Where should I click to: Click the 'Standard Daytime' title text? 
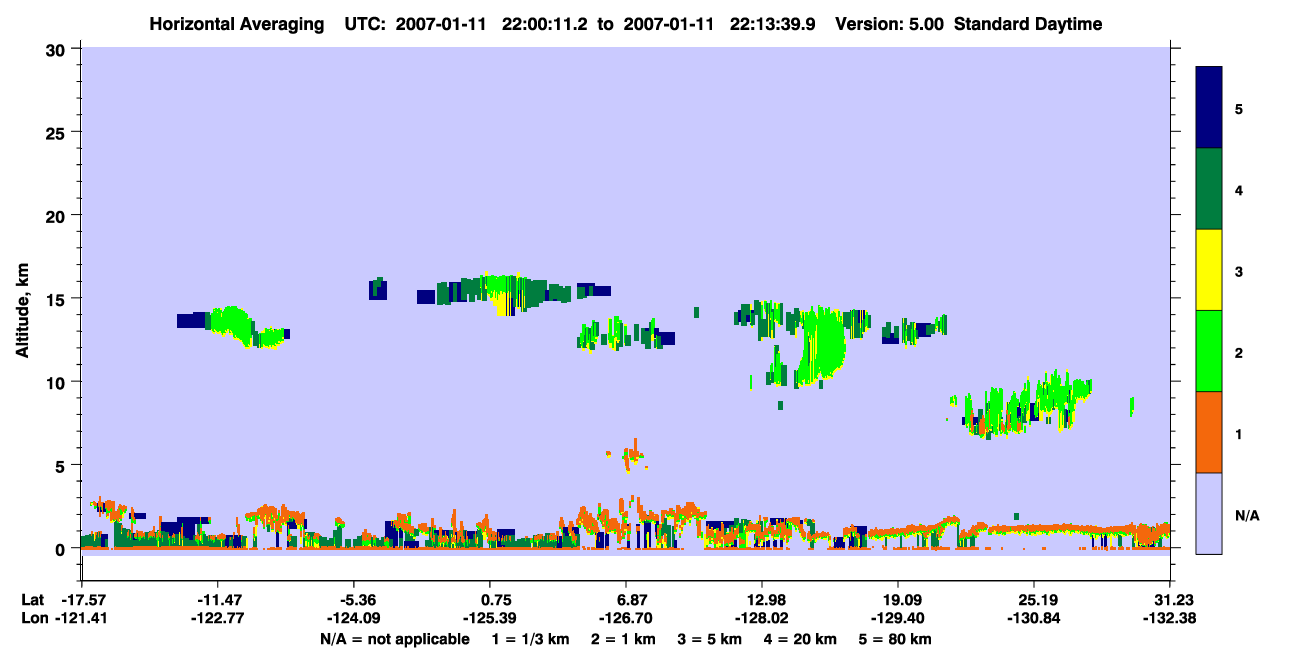tap(1028, 24)
